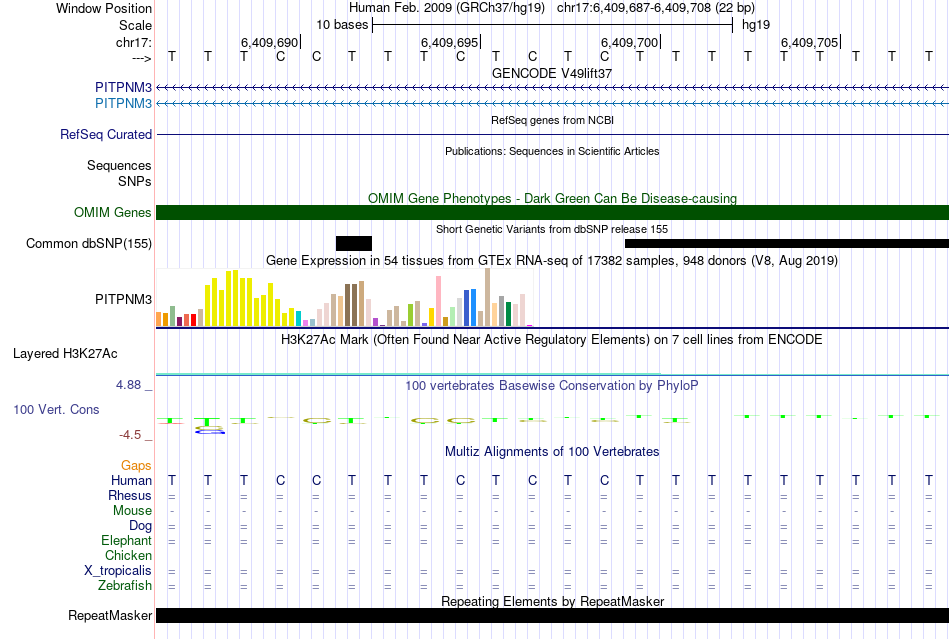Click the 6,409,700 ruler position

(x=629, y=42)
